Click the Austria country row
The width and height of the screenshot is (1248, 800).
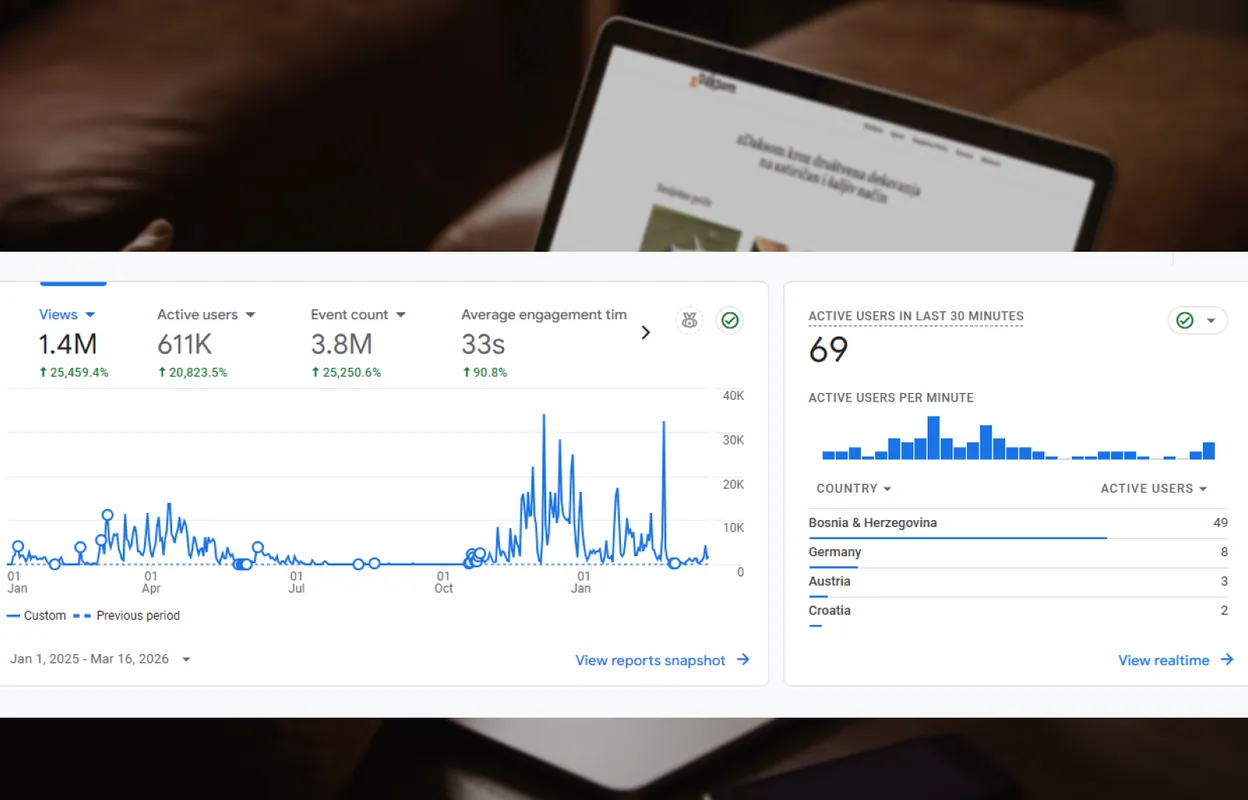(1018, 582)
